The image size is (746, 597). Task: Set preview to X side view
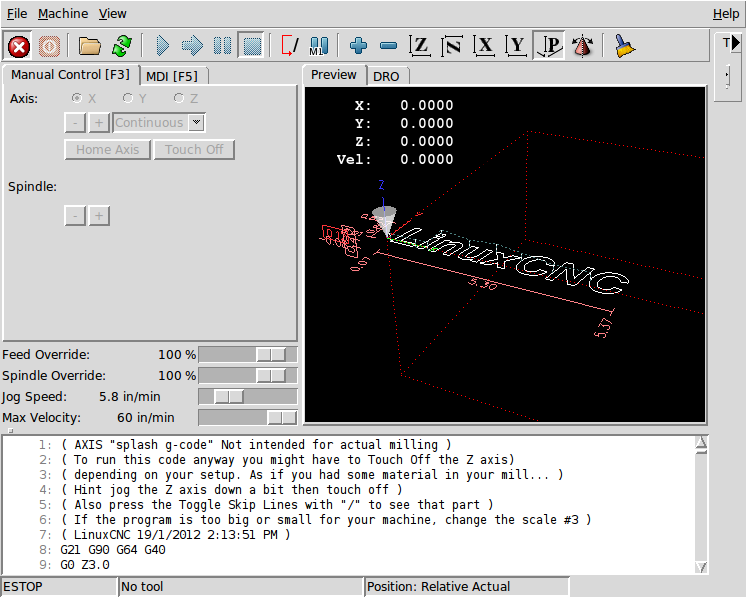click(x=484, y=47)
